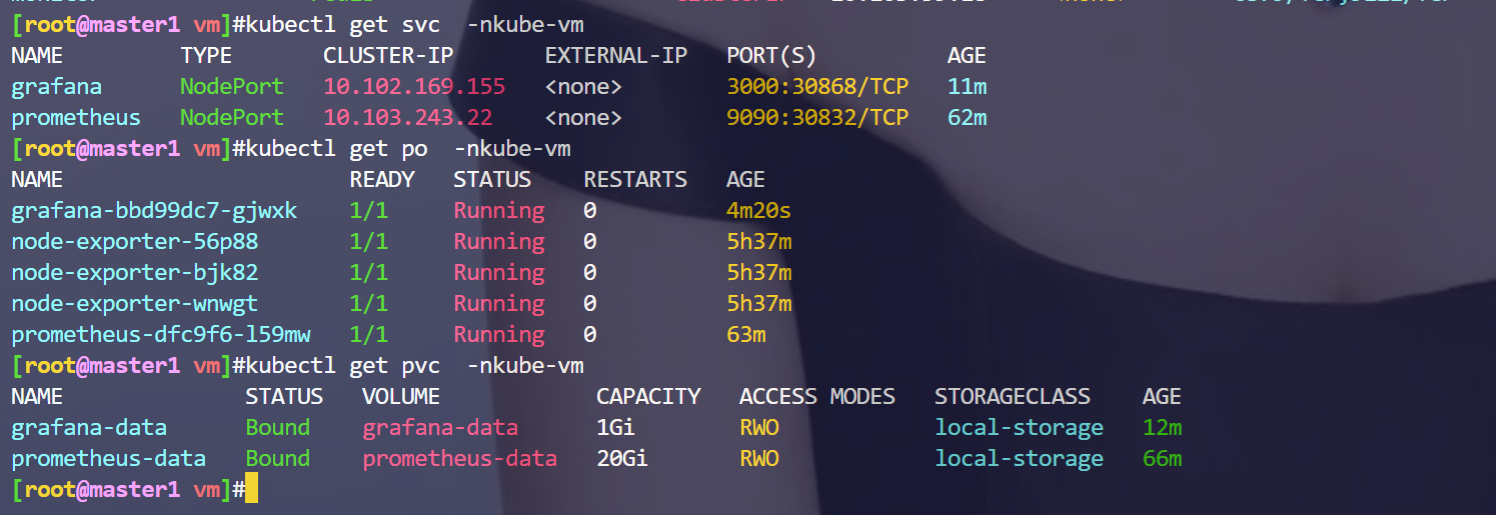The width and height of the screenshot is (1496, 515).
Task: Click the prometheus-data volume name
Action: (459, 459)
